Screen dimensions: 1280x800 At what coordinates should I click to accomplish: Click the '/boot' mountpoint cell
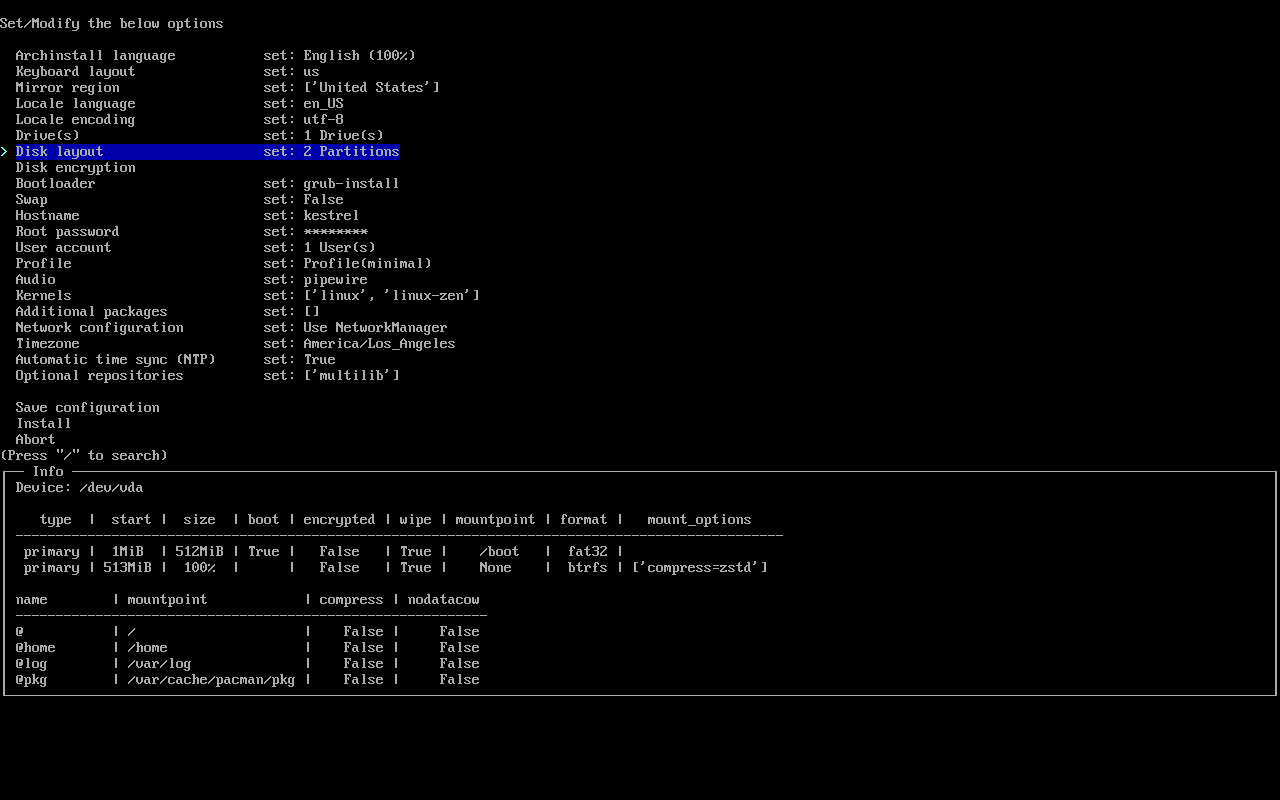(x=500, y=552)
